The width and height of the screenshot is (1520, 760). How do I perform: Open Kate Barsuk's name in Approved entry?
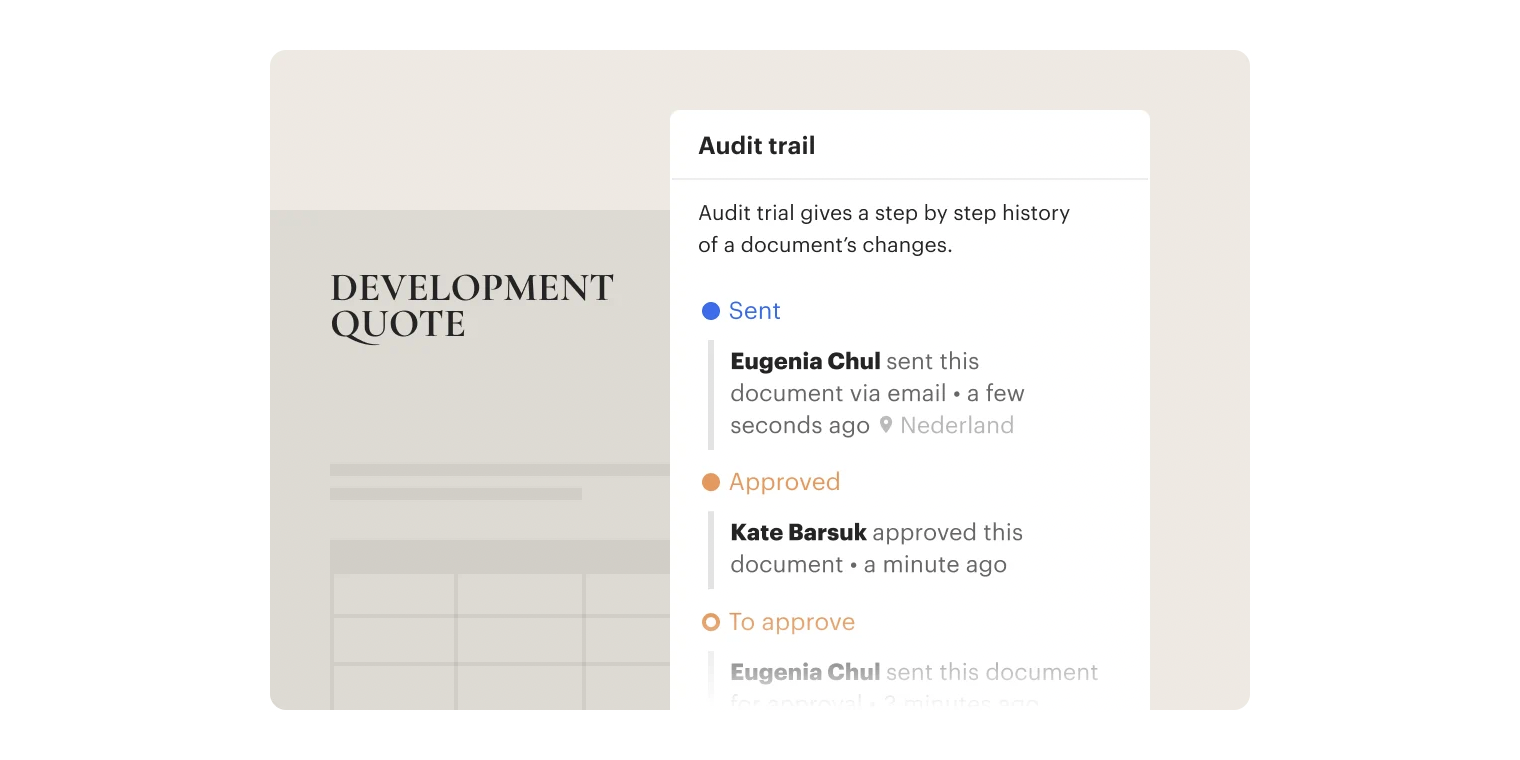click(x=798, y=532)
